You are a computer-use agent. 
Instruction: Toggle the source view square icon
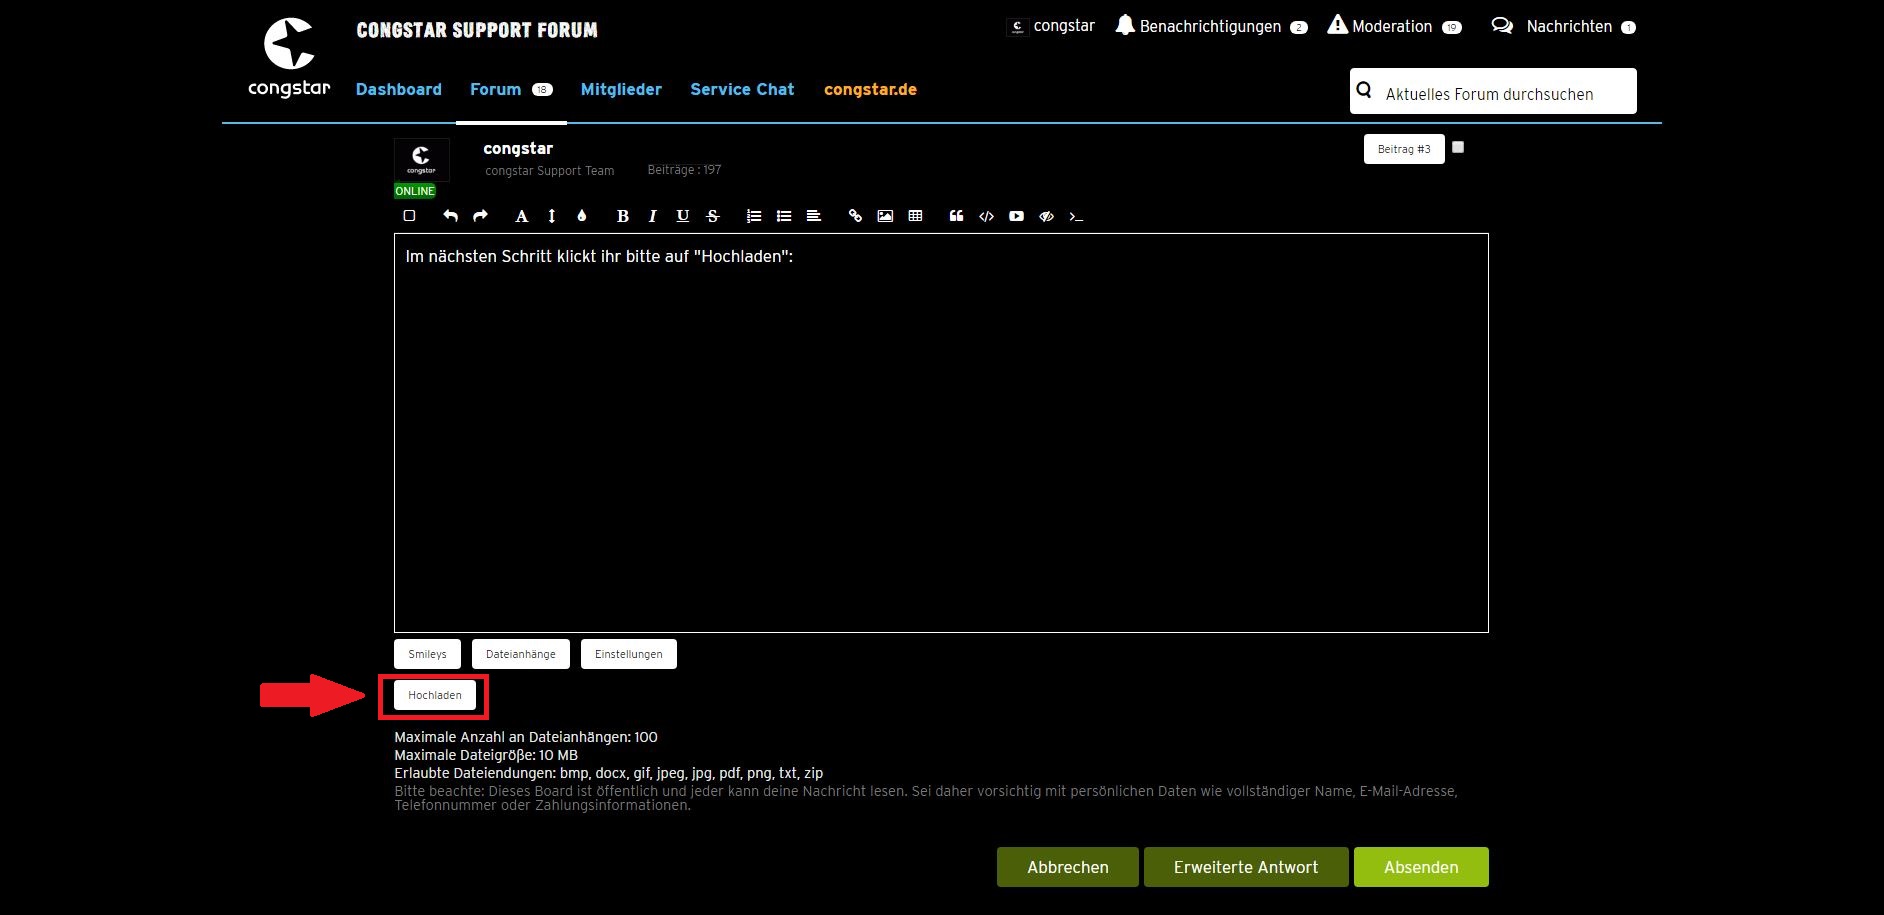click(409, 216)
